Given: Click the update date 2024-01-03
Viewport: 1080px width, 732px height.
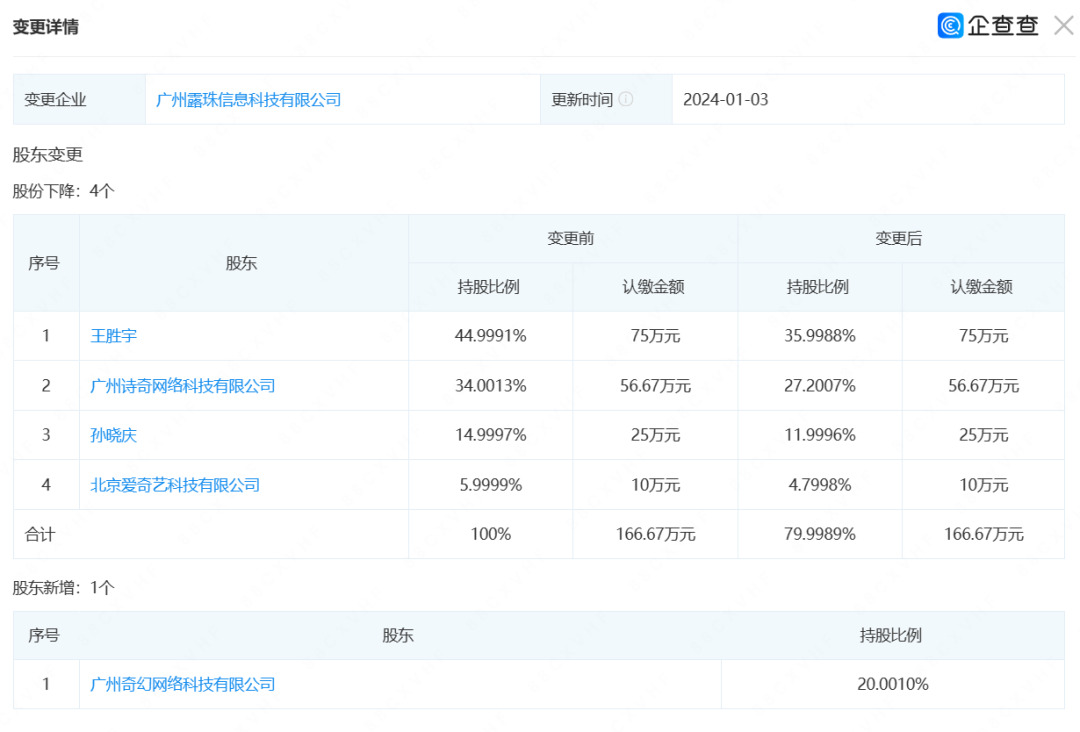Looking at the screenshot, I should [725, 100].
